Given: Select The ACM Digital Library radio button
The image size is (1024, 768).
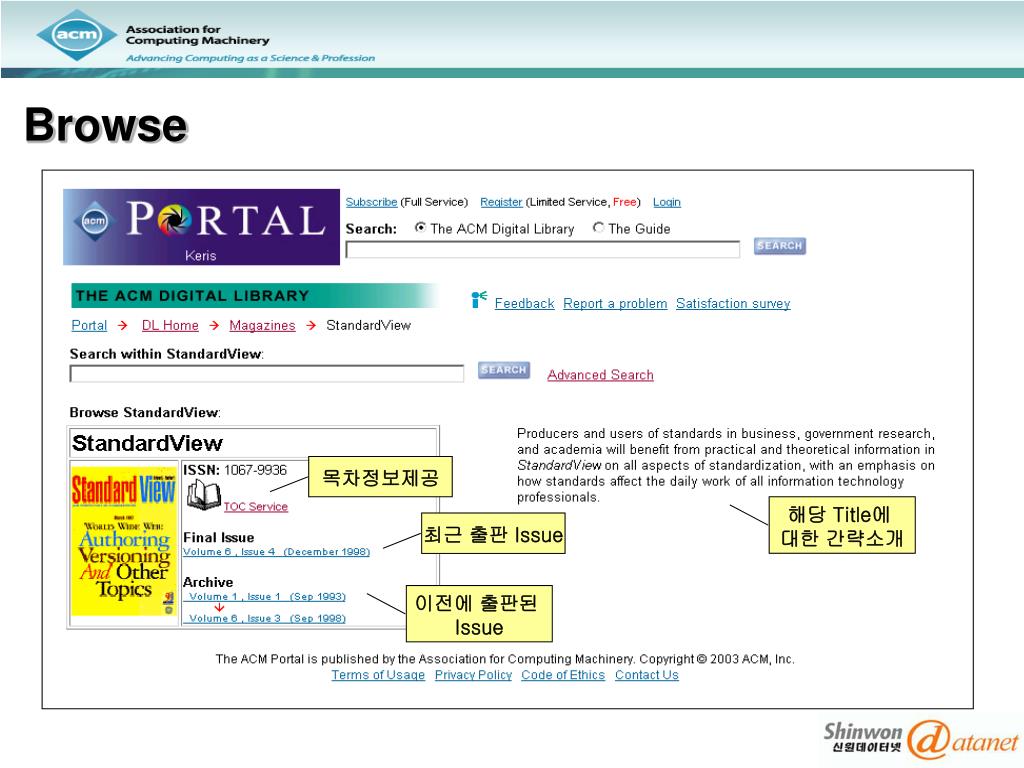Looking at the screenshot, I should [x=421, y=227].
